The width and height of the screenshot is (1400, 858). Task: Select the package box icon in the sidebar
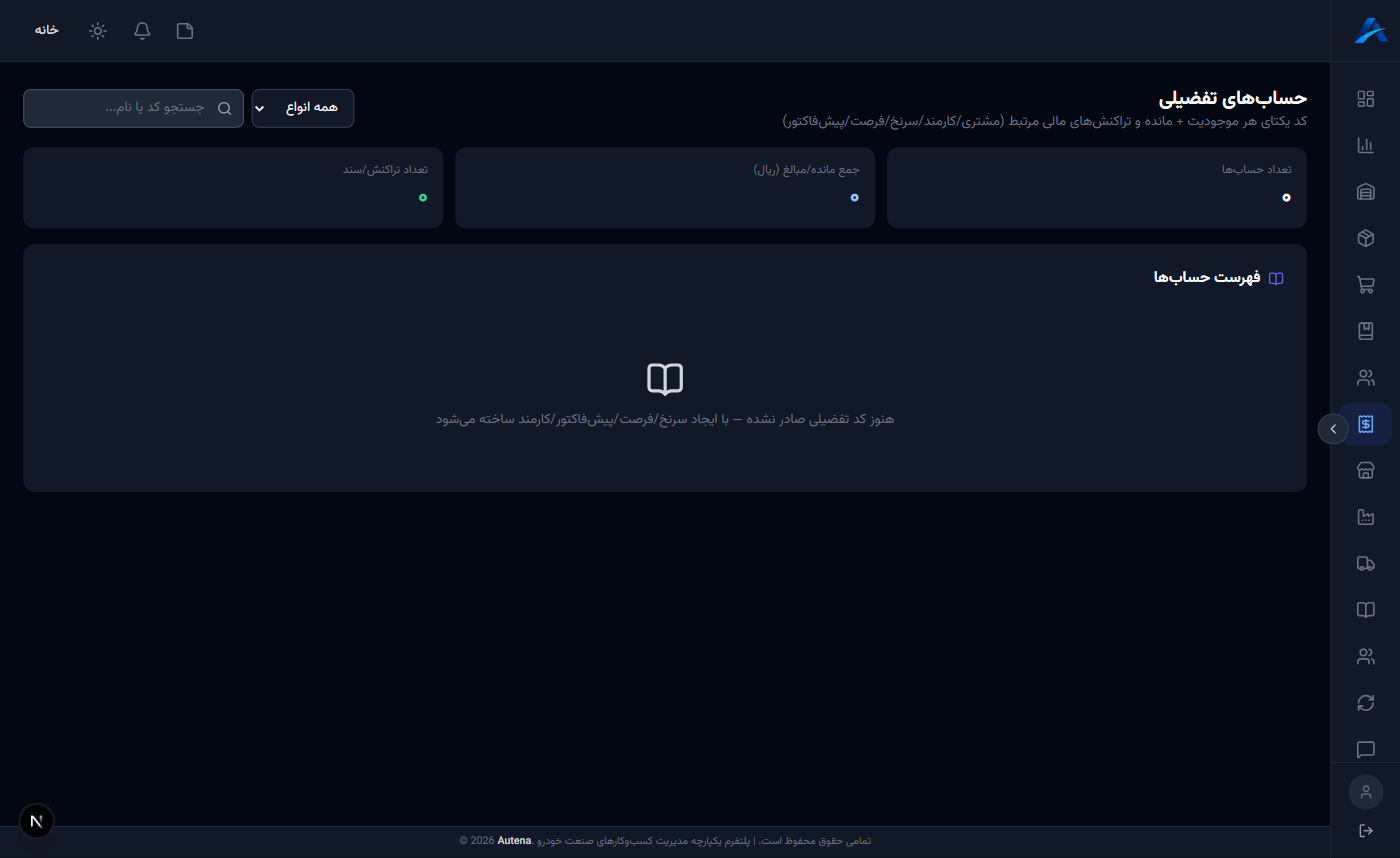1365,238
